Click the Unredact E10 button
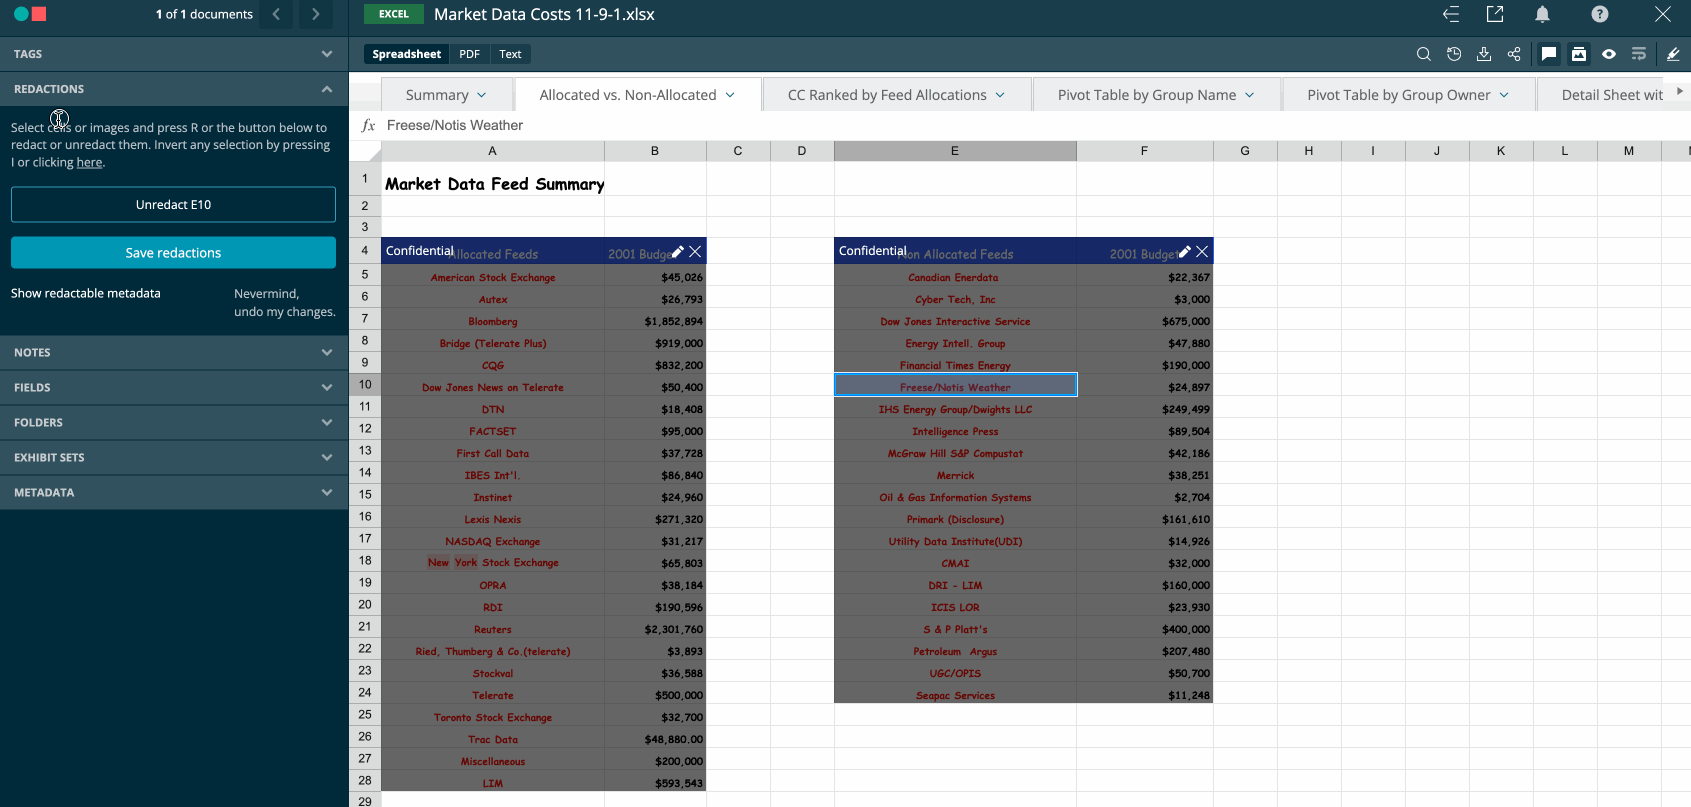This screenshot has width=1691, height=807. (174, 204)
